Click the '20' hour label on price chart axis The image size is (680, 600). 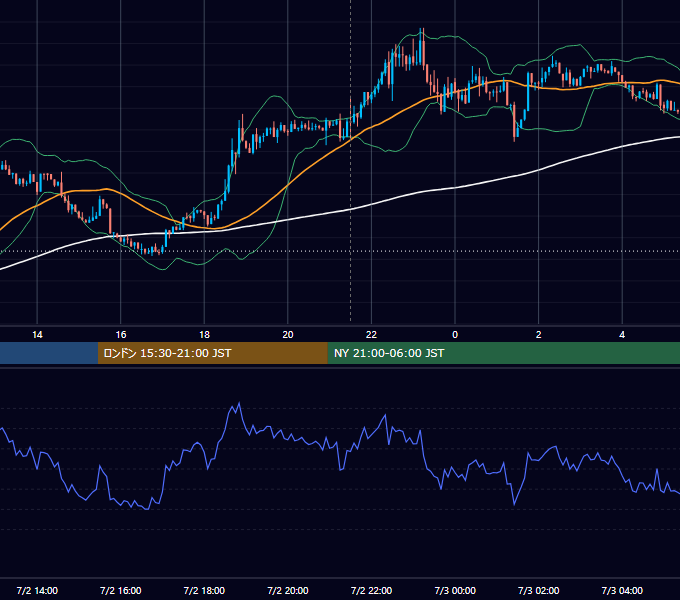(288, 335)
